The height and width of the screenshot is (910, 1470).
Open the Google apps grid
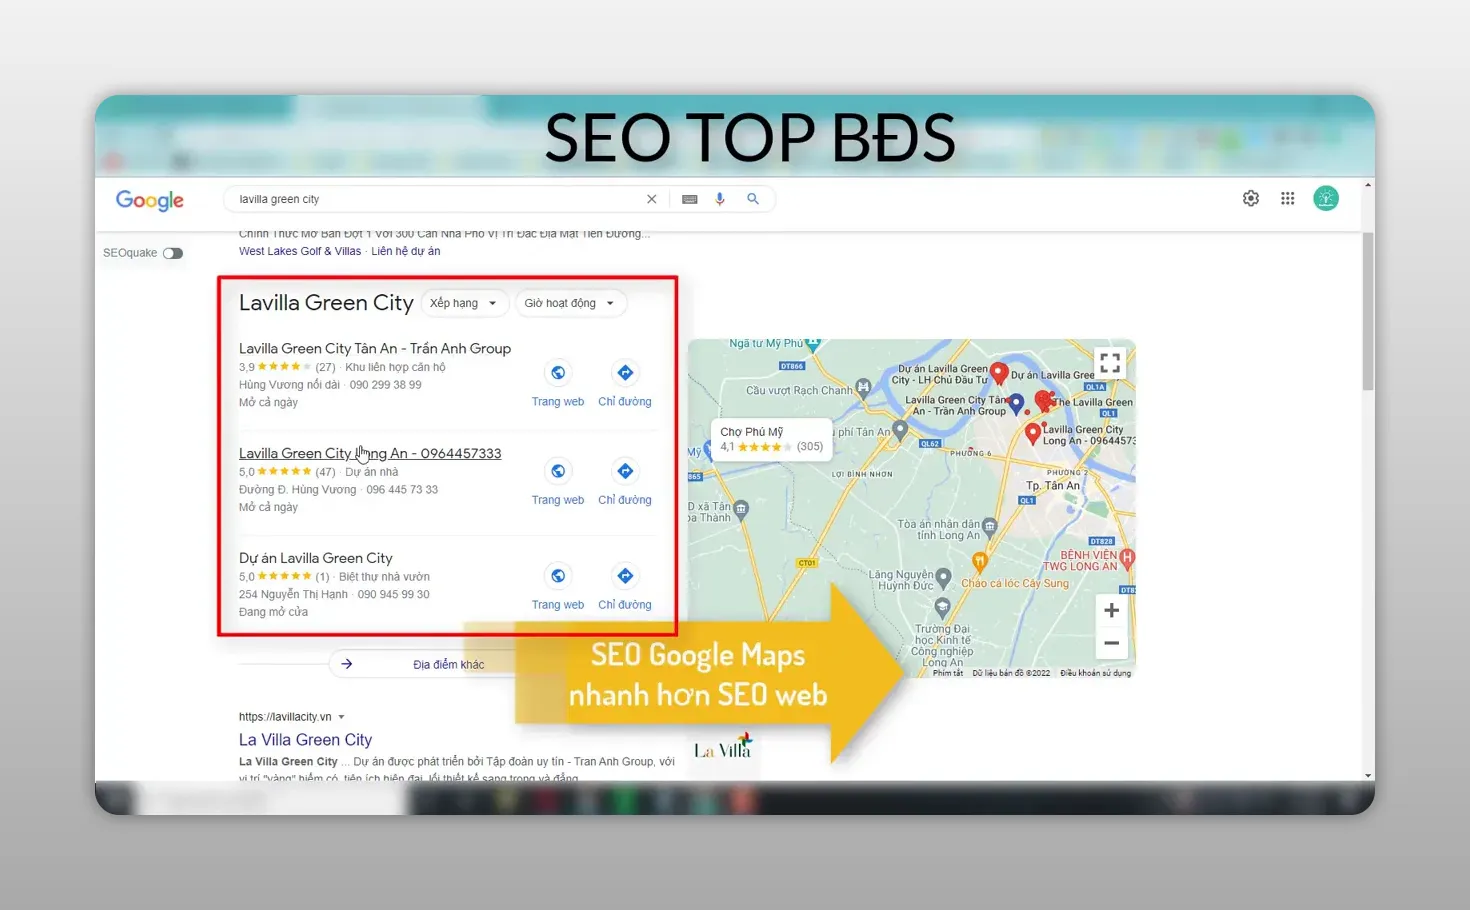point(1288,198)
